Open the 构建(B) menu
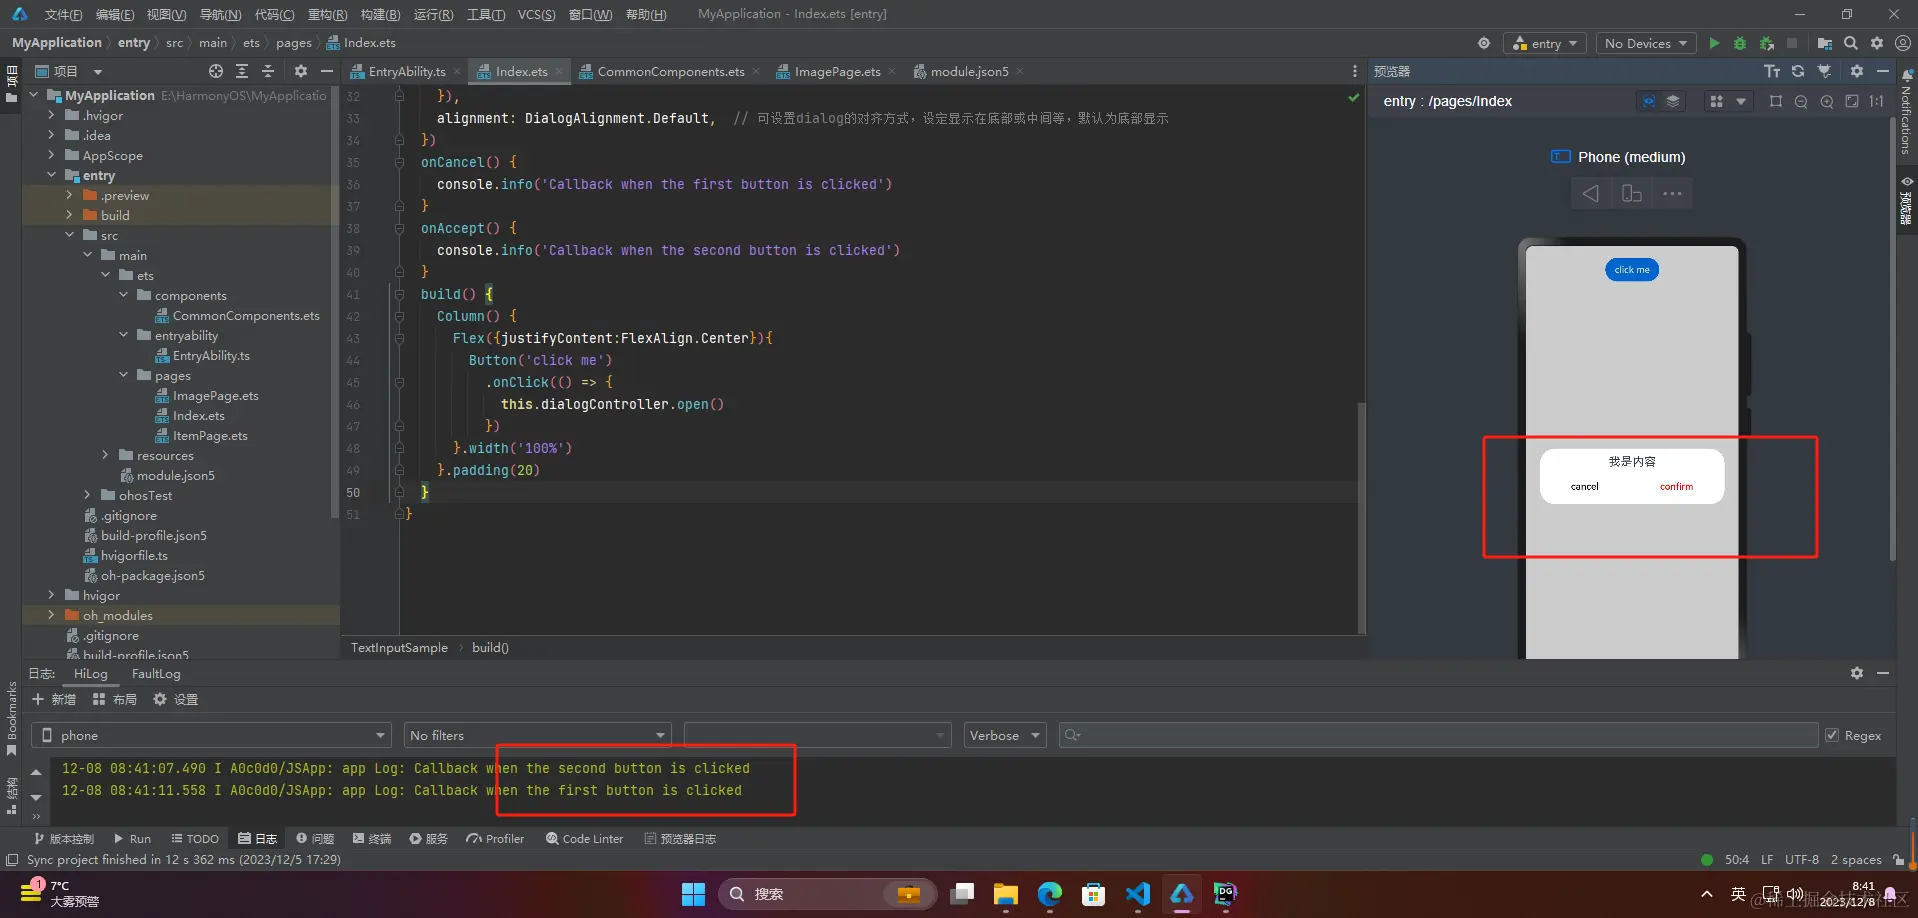This screenshot has width=1918, height=918. point(380,14)
